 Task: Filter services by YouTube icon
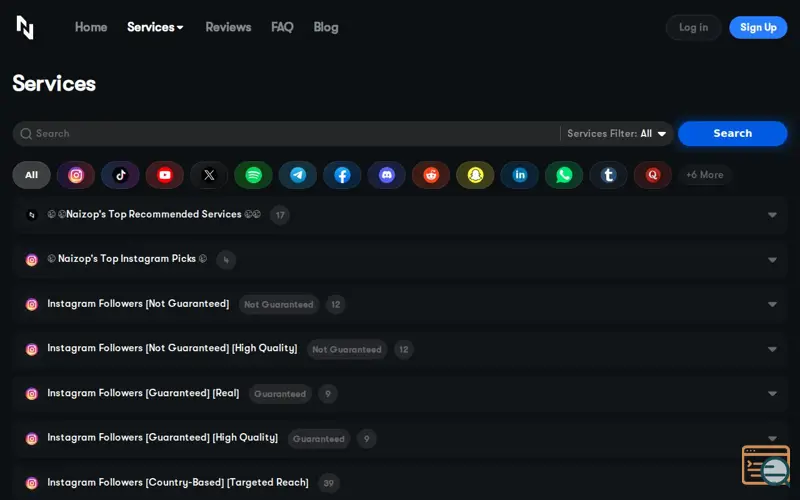165,175
